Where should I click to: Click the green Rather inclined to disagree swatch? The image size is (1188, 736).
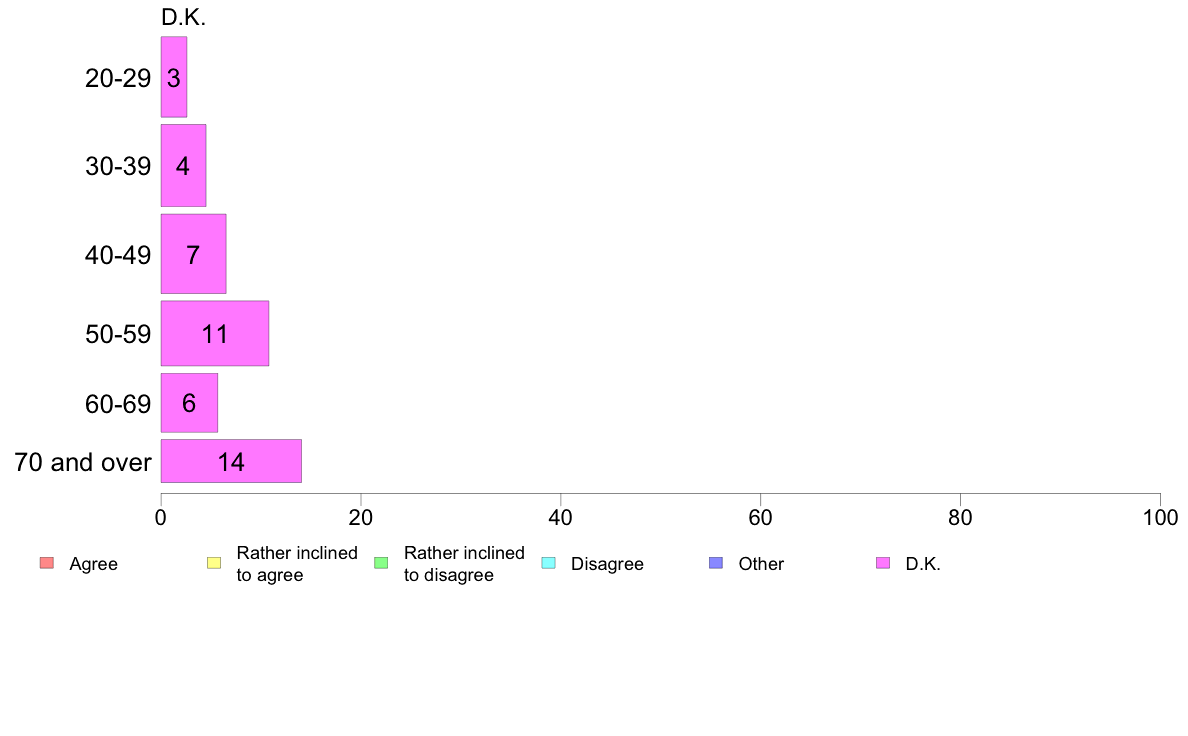381,563
